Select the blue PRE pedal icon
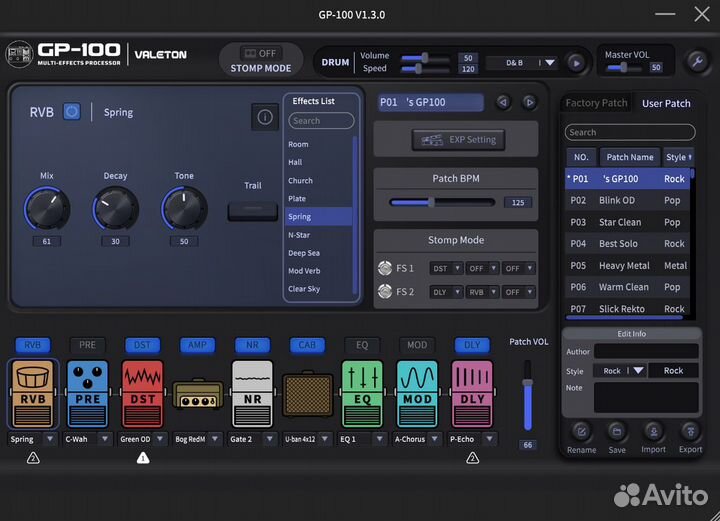Image resolution: width=720 pixels, height=521 pixels. coord(87,394)
